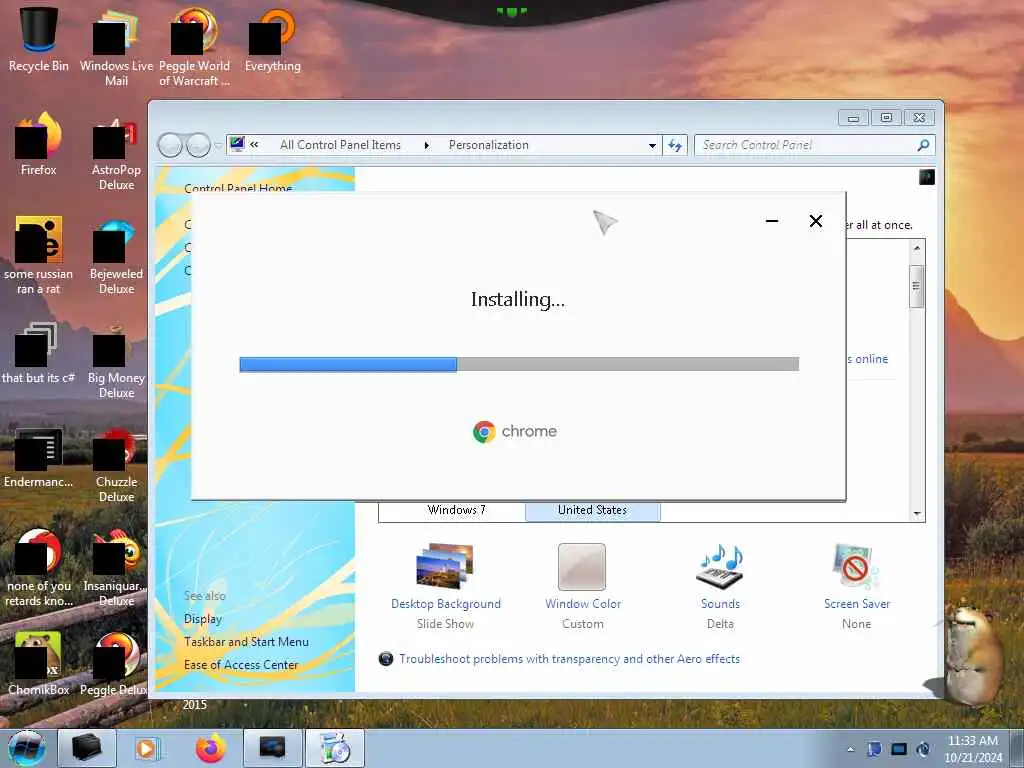Expand address bar history dropdown
Viewport: 1024px width, 768px height.
click(x=652, y=146)
